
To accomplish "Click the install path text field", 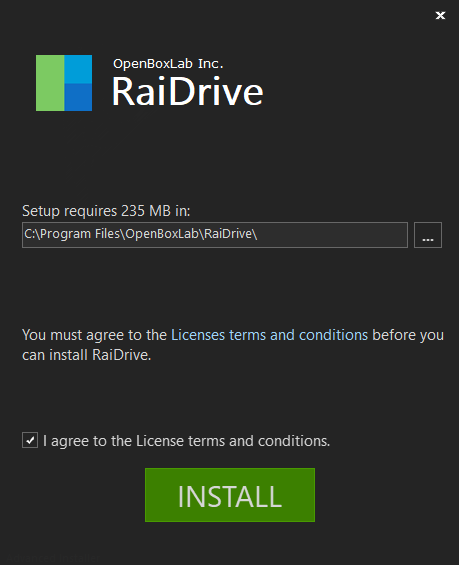I will coord(215,235).
